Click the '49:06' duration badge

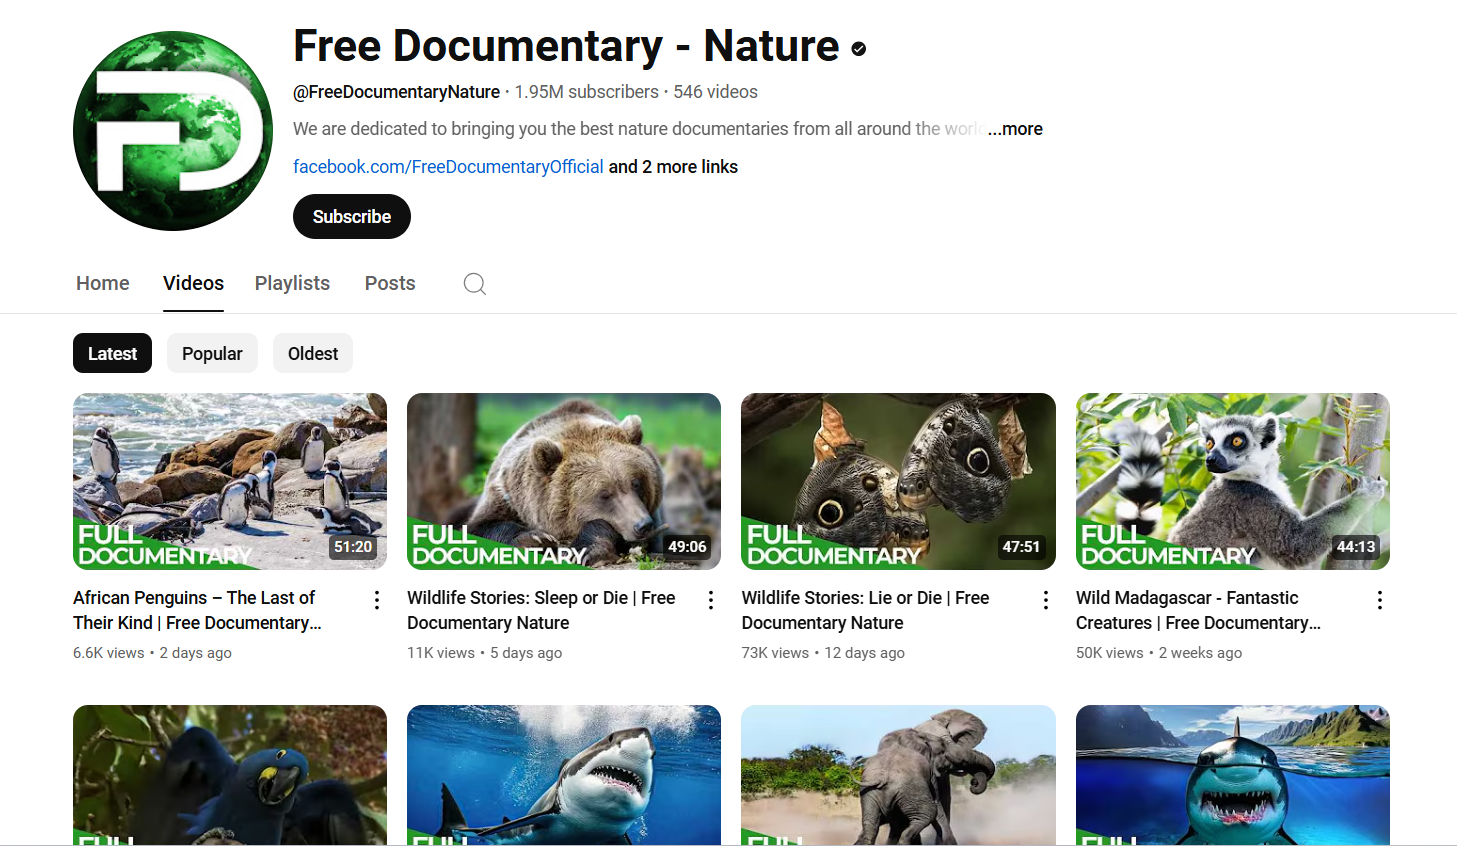(687, 547)
